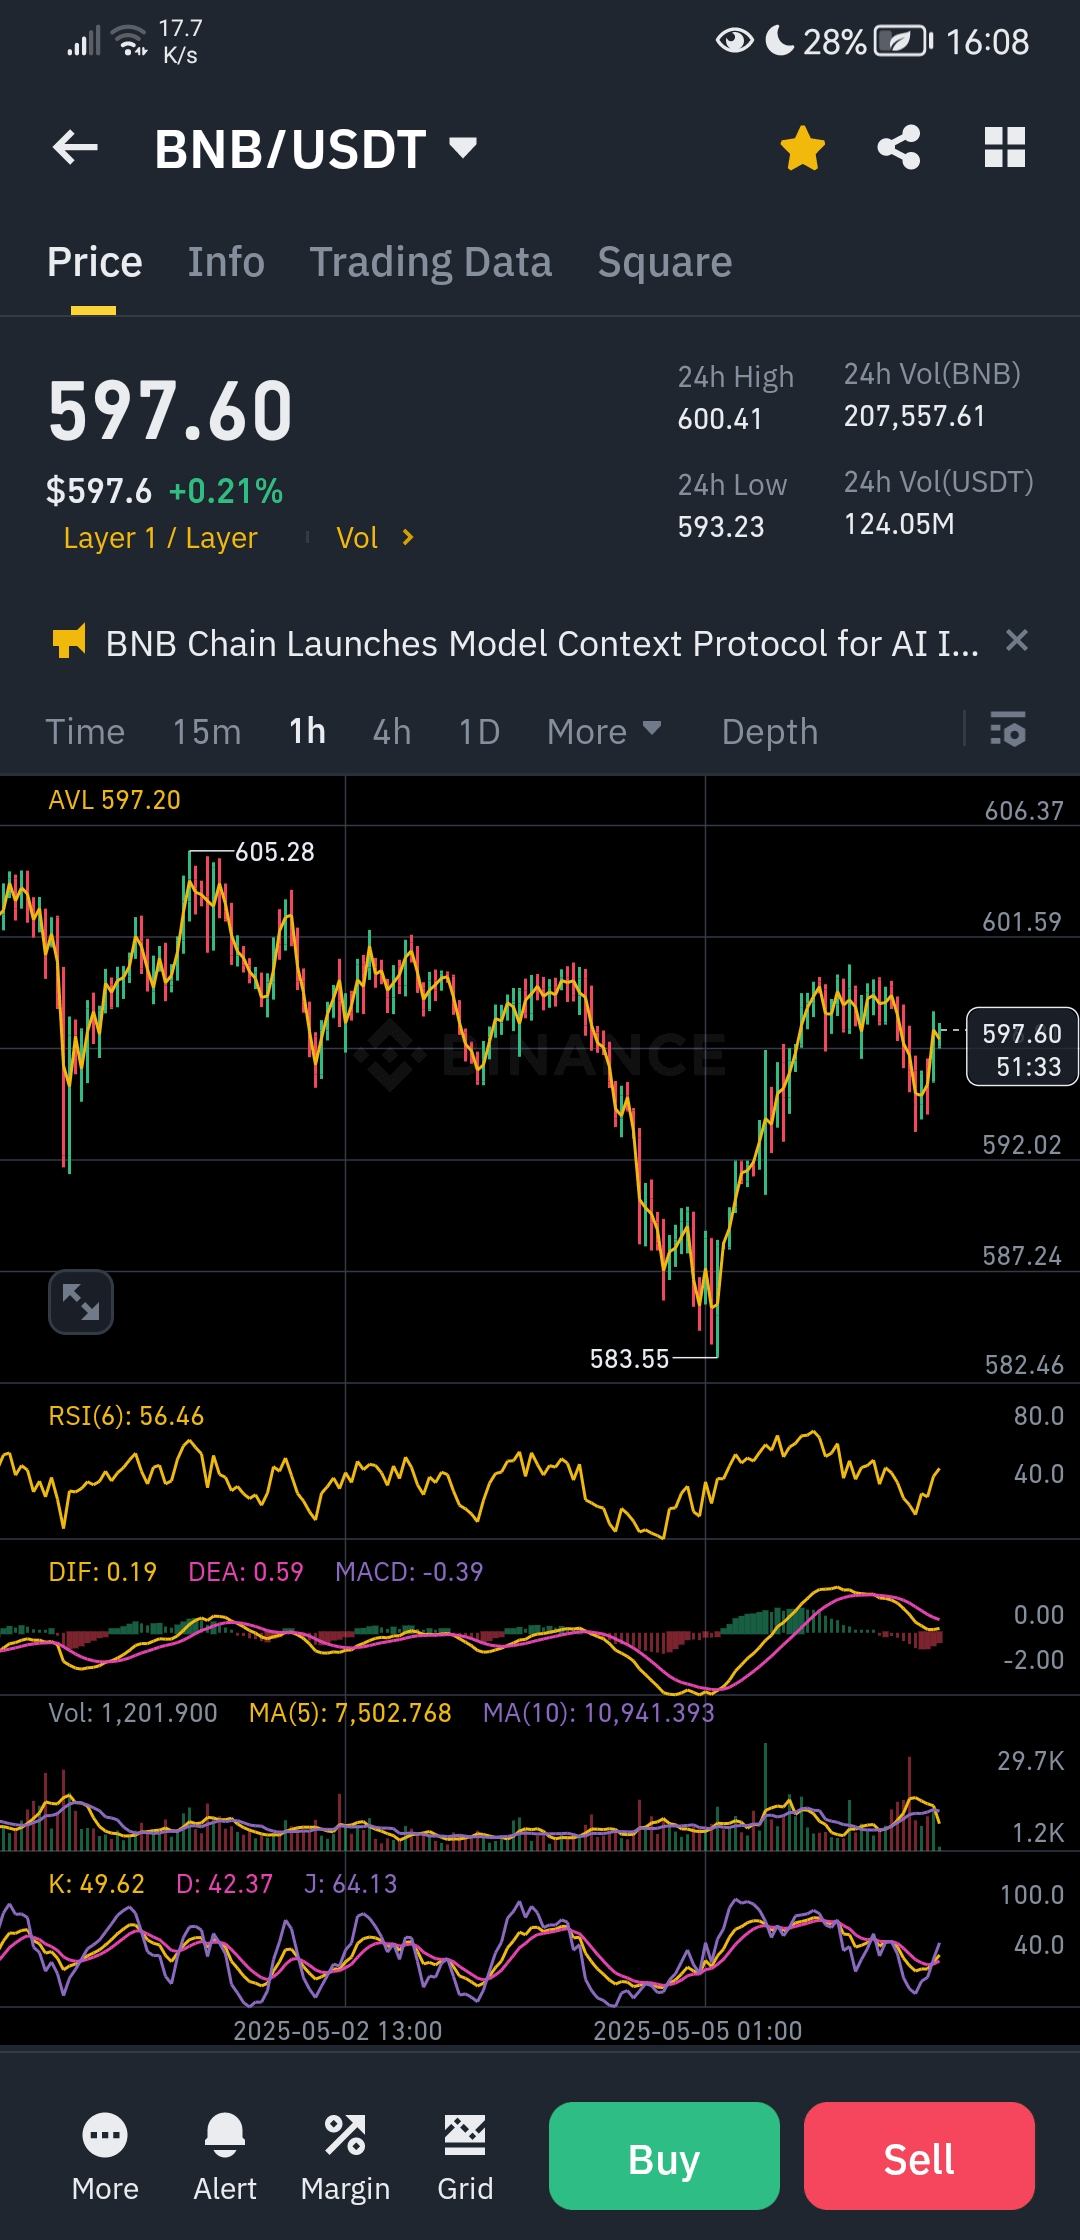1080x2240 pixels.
Task: Tap the red Sell button
Action: tap(919, 2156)
